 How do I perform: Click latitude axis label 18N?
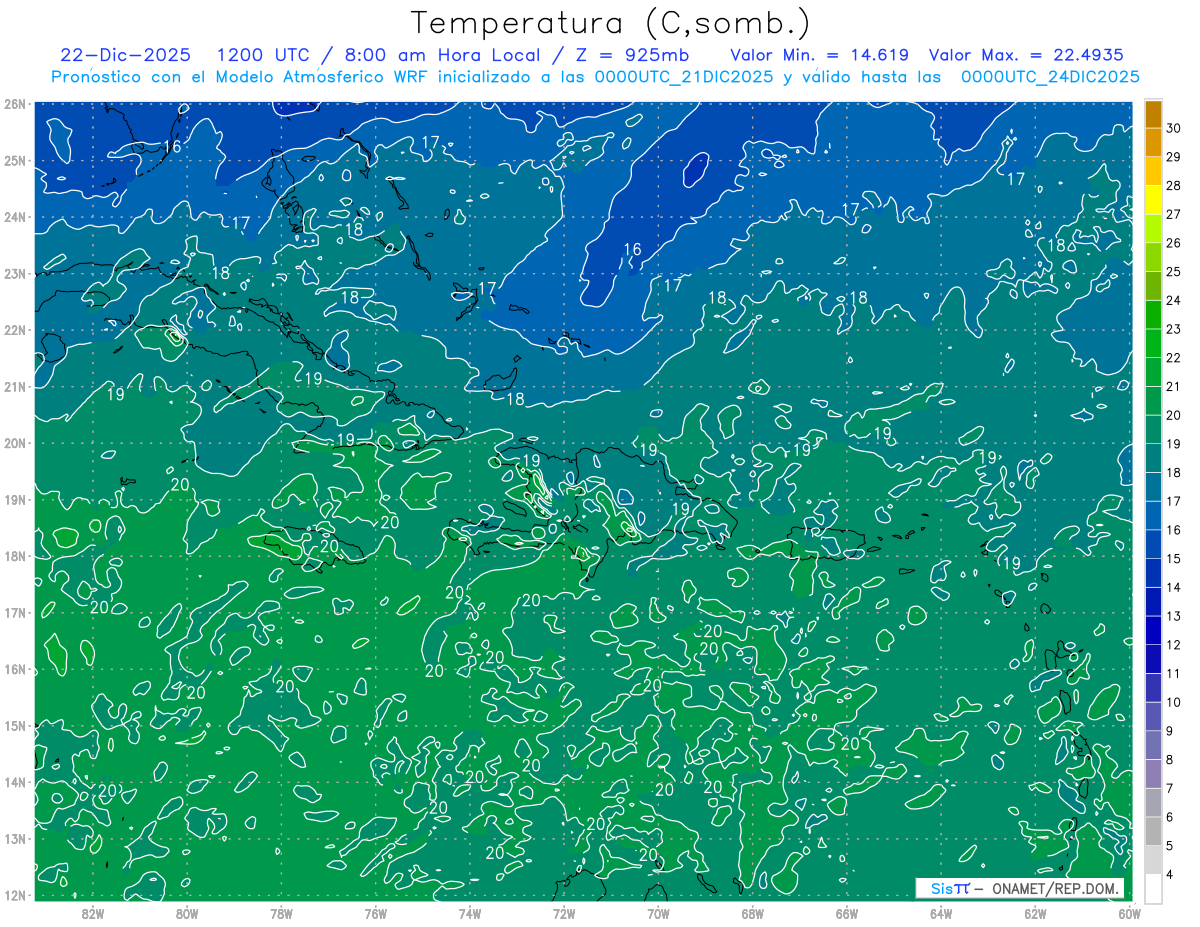tap(14, 556)
